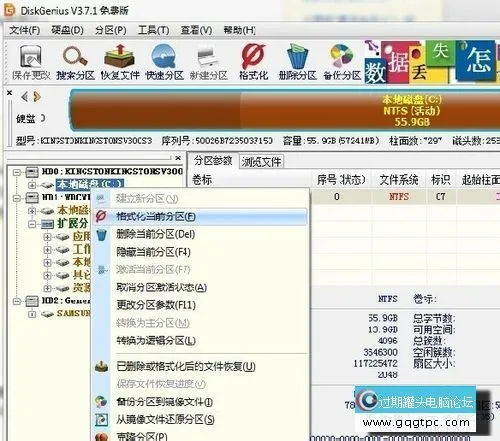Expand the 工作 partition node
The width and height of the screenshot is (500, 441).
click(47, 249)
